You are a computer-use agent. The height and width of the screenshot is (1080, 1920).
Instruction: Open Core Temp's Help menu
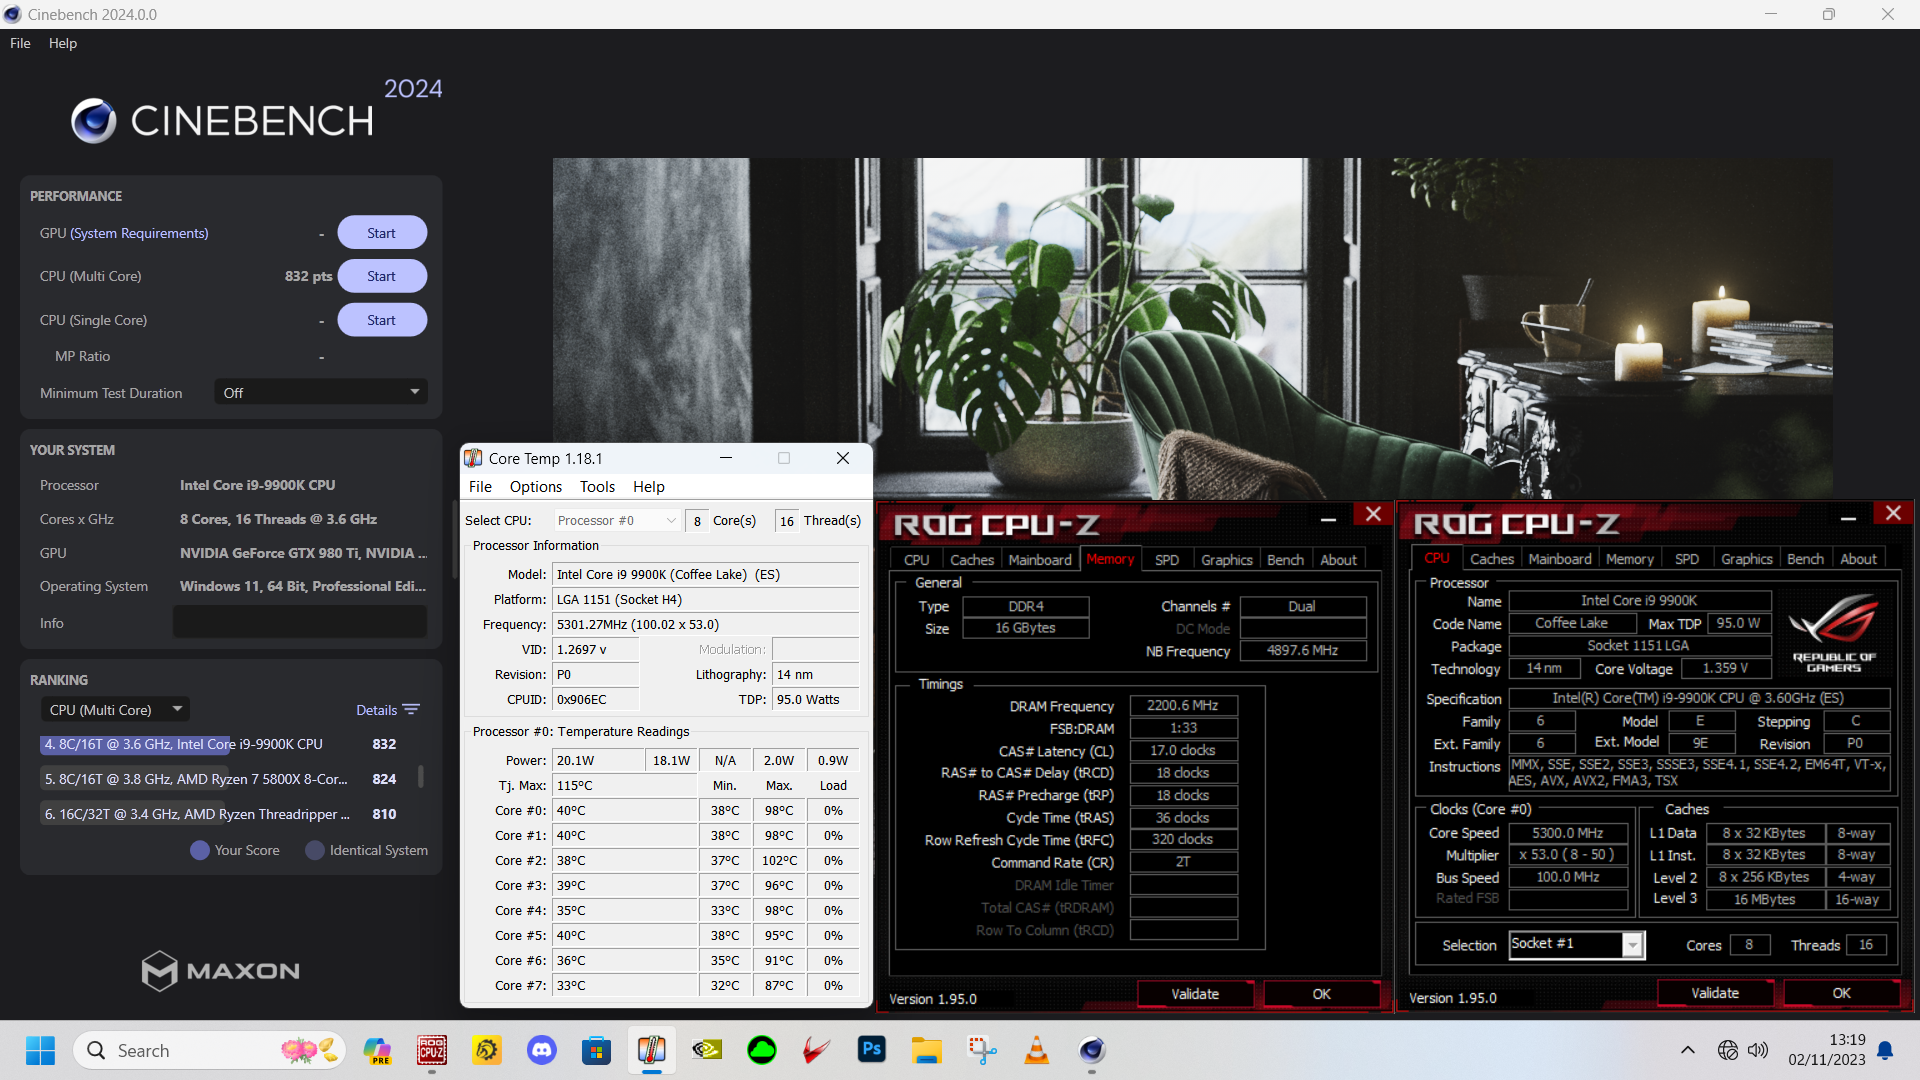[648, 487]
